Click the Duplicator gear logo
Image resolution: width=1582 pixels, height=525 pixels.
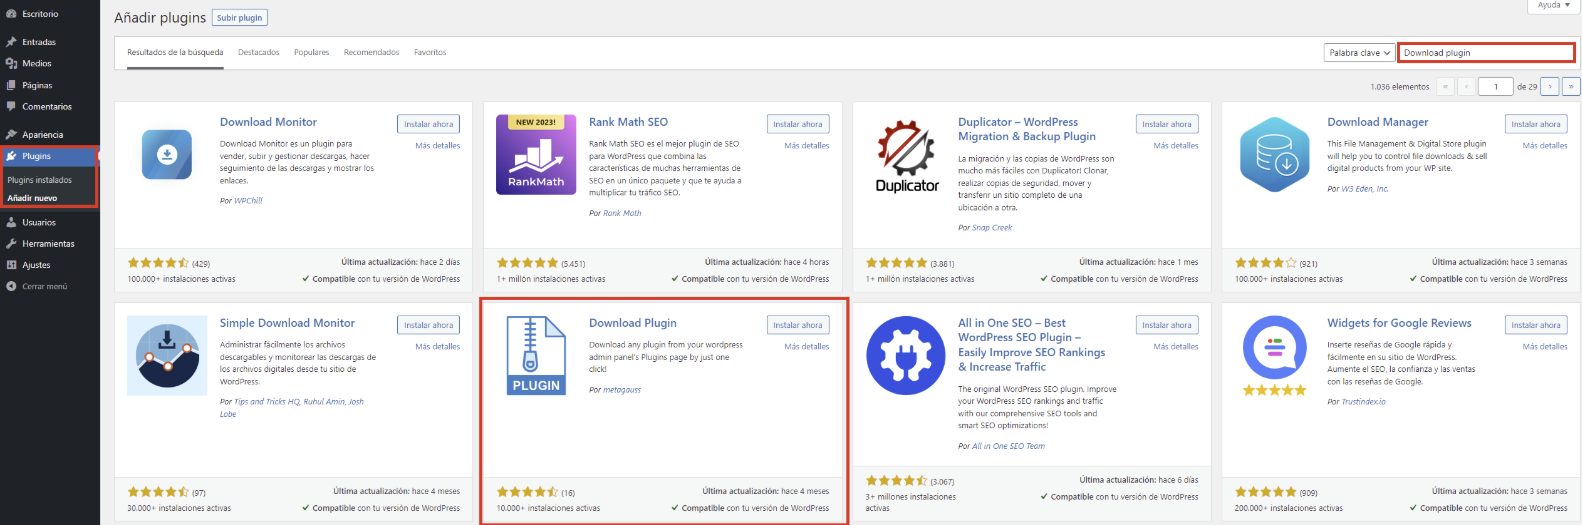coord(906,154)
